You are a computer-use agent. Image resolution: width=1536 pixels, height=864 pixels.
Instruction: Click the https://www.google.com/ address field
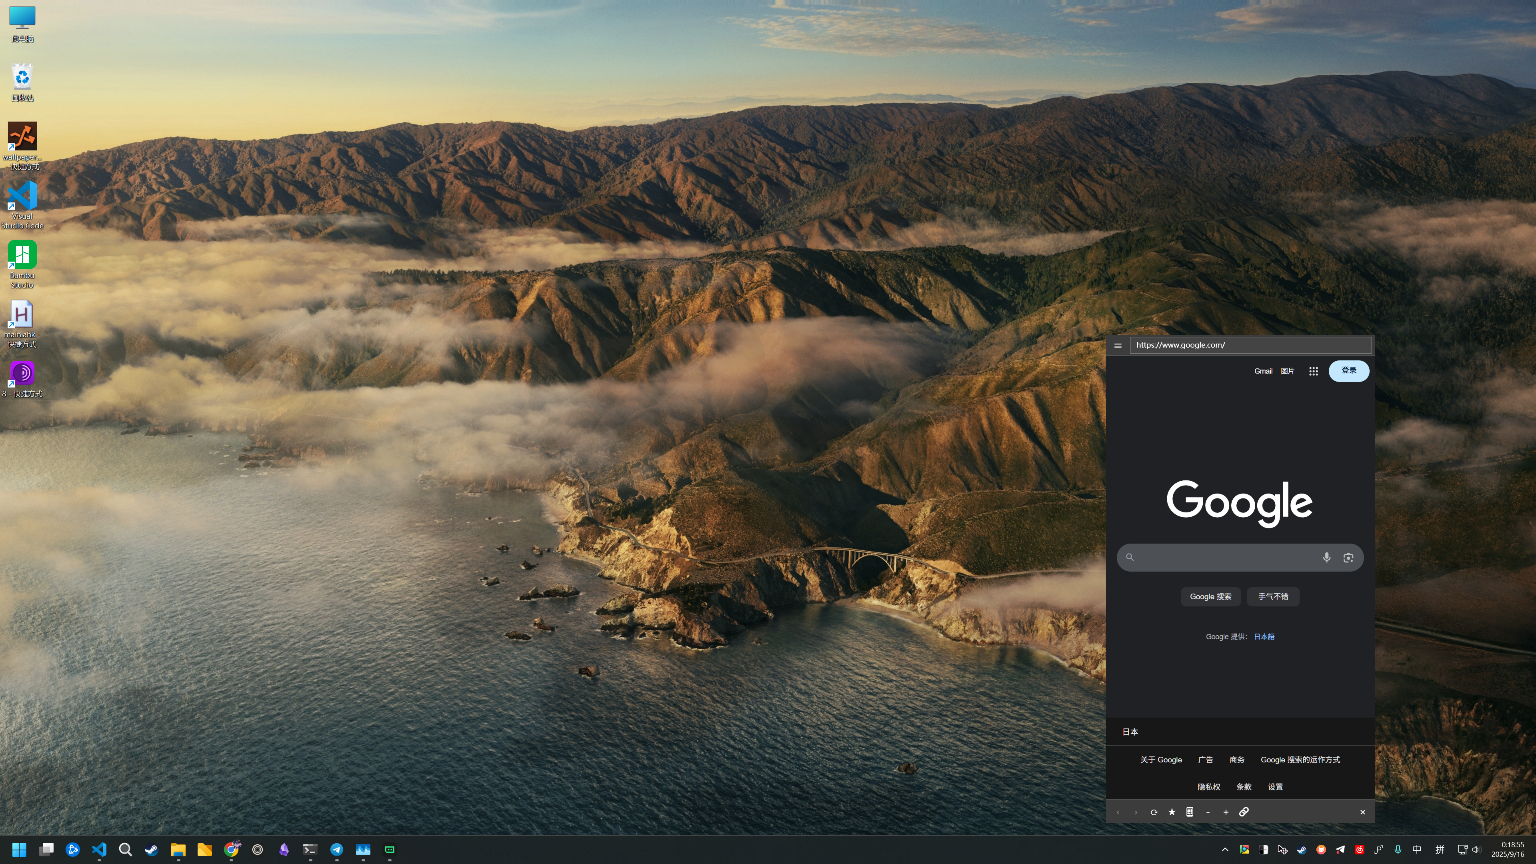1250,345
